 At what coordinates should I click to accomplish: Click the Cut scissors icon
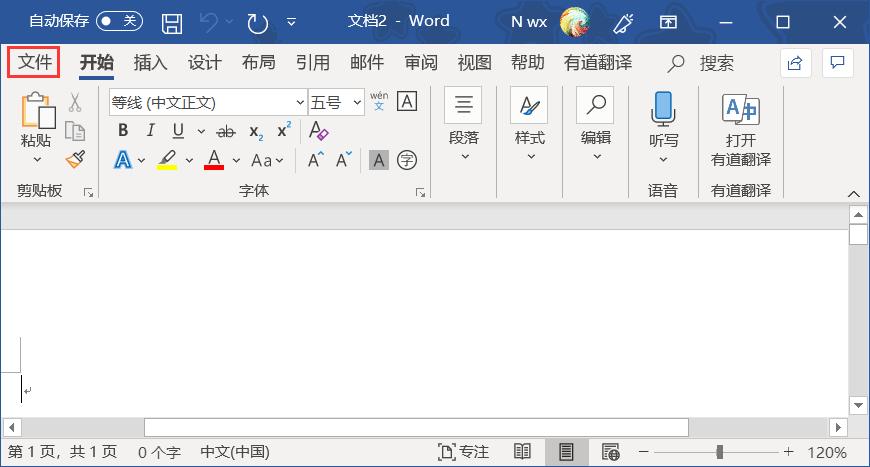(75, 103)
